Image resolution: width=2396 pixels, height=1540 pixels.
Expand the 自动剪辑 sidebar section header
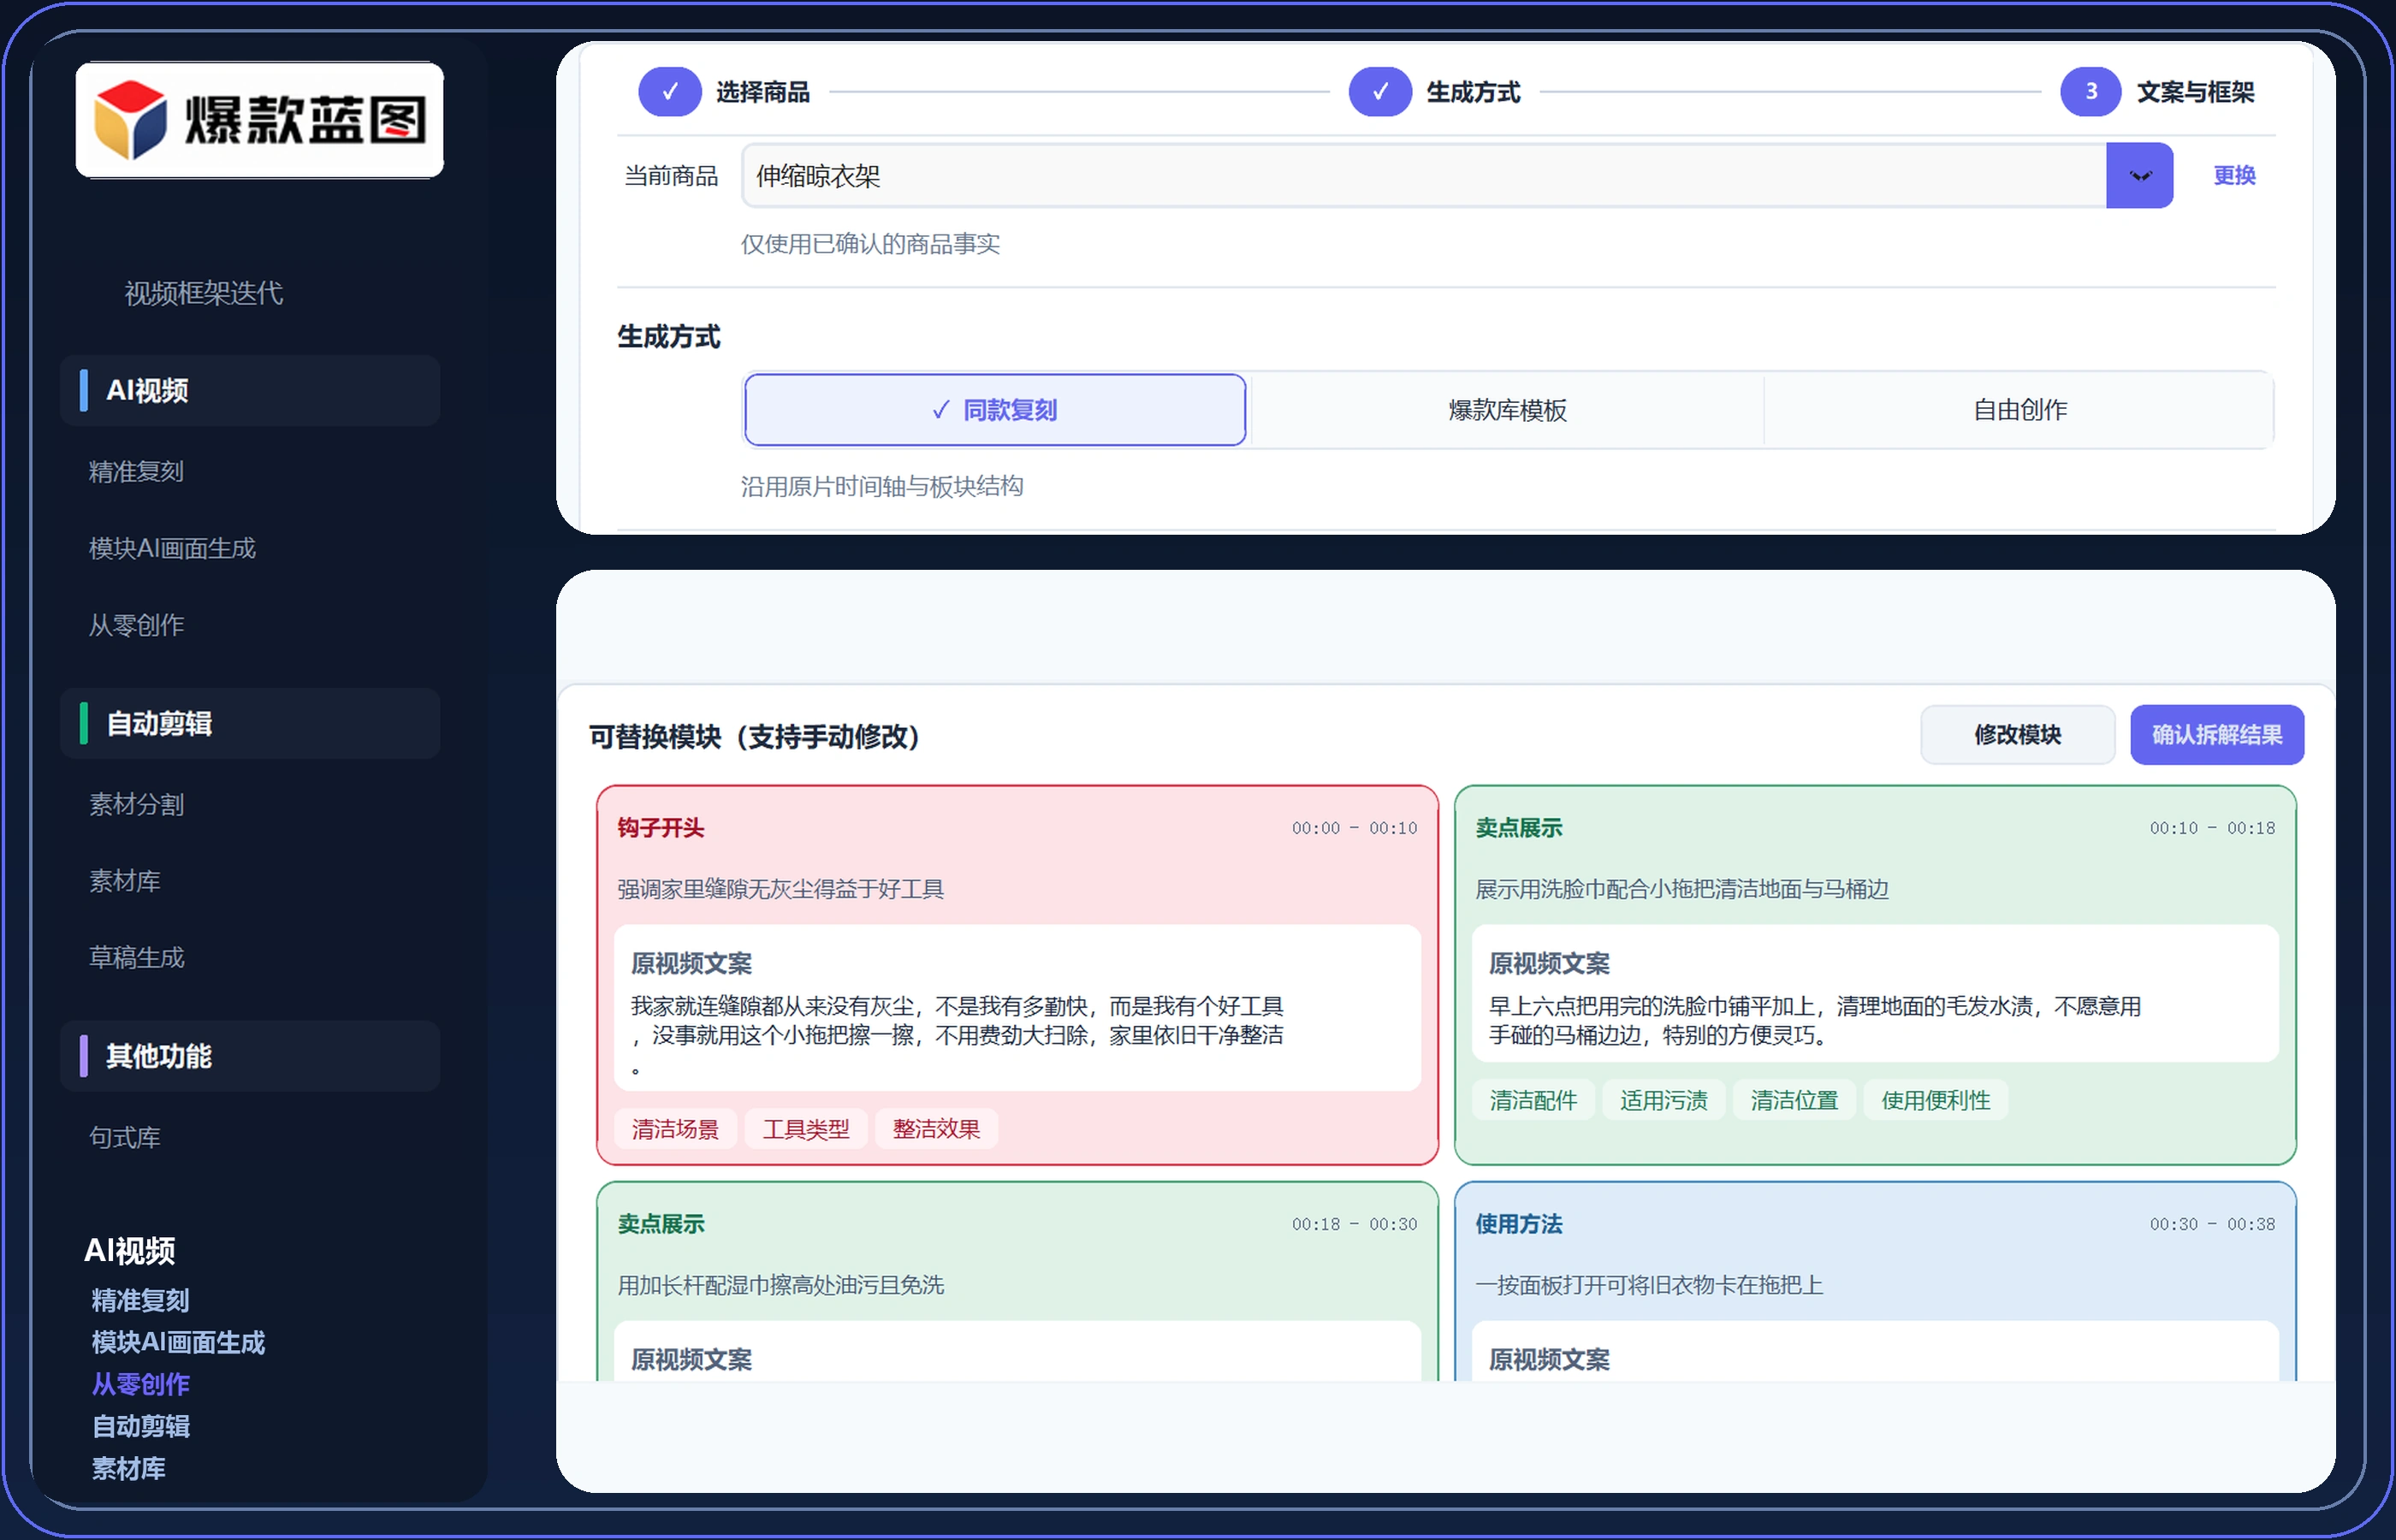(250, 723)
